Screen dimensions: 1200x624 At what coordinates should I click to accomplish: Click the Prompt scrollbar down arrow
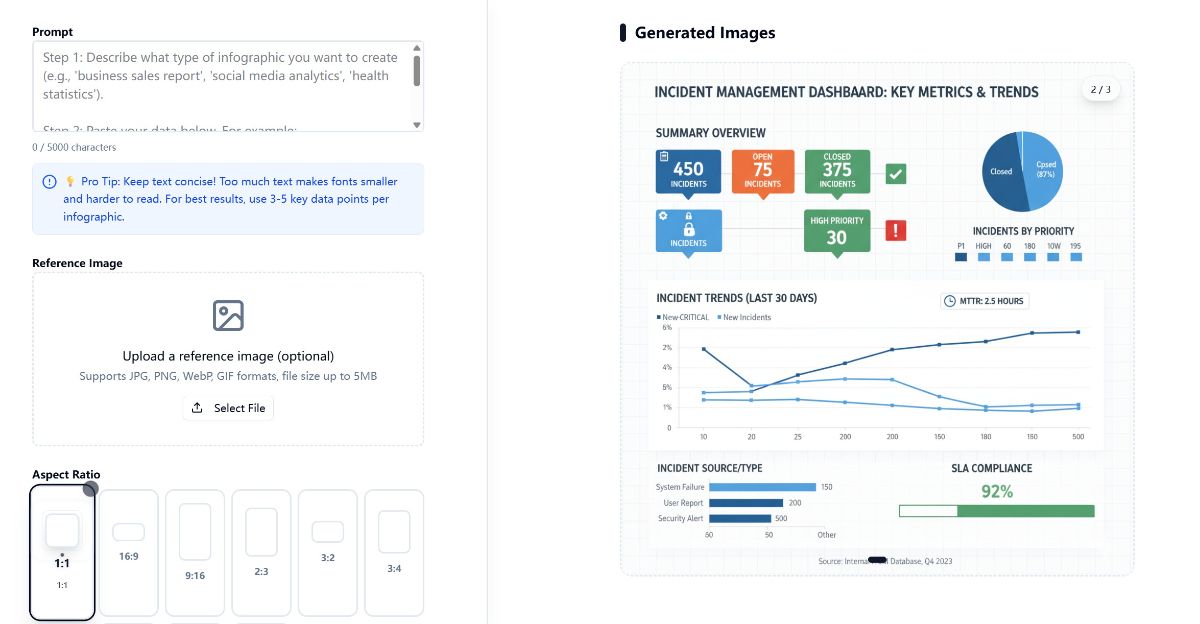click(x=417, y=124)
